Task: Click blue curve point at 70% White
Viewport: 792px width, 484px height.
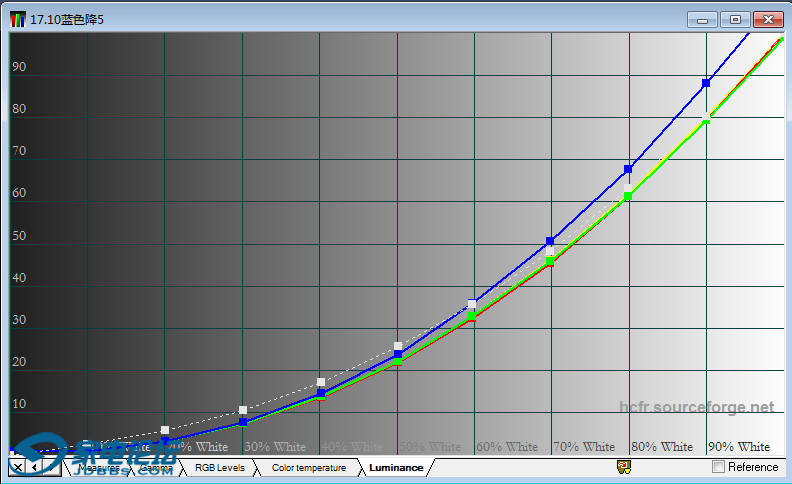Action: [x=550, y=241]
